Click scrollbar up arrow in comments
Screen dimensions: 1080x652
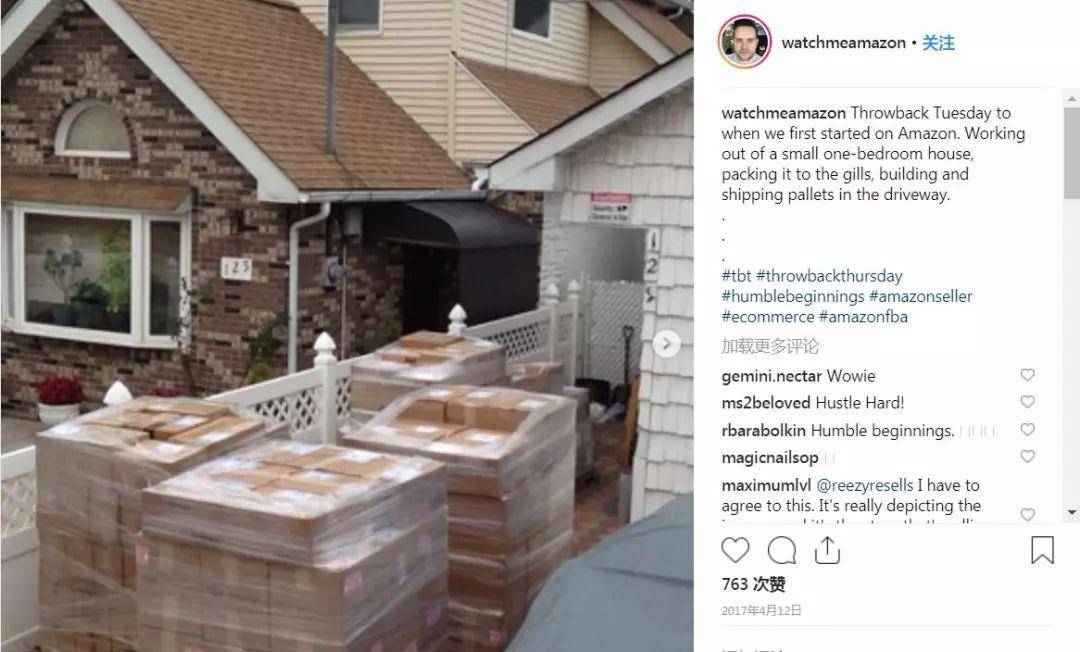point(1071,99)
